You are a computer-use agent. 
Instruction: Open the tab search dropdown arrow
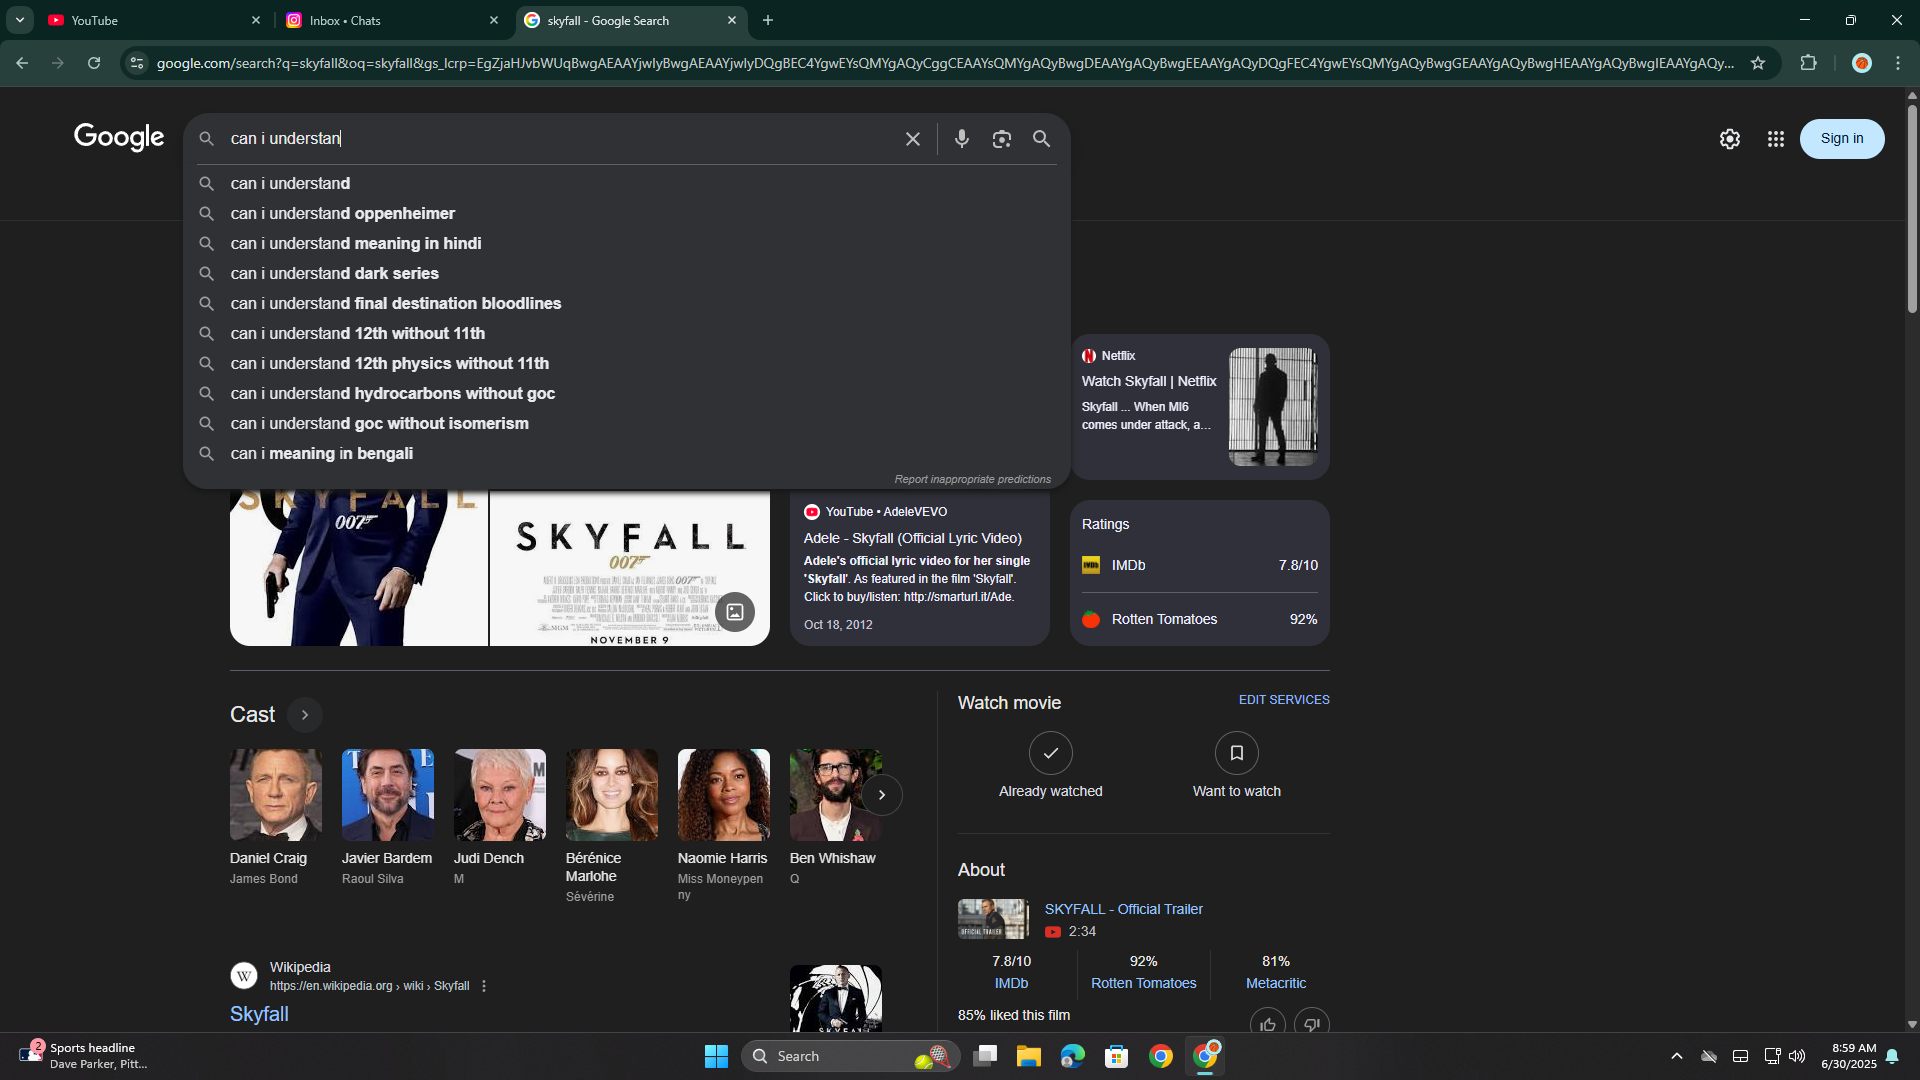click(x=19, y=20)
